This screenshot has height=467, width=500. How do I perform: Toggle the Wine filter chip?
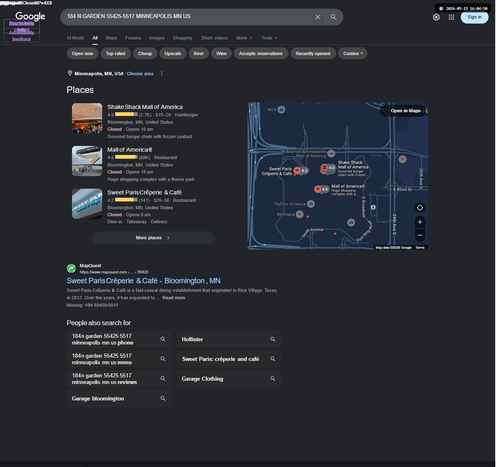pyautogui.click(x=221, y=53)
